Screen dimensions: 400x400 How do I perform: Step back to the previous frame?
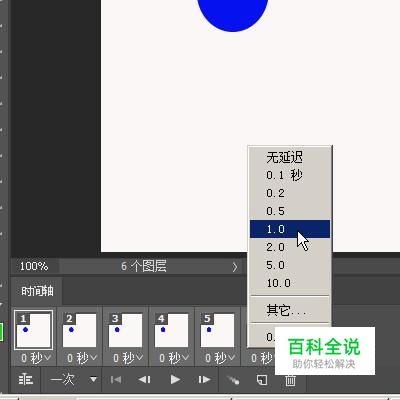coord(145,379)
